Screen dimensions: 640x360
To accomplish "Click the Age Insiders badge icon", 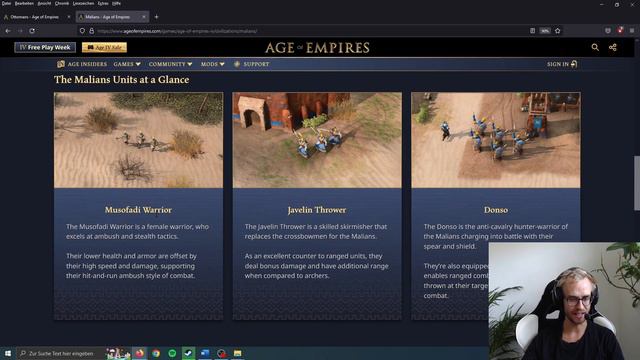I will coord(61,64).
